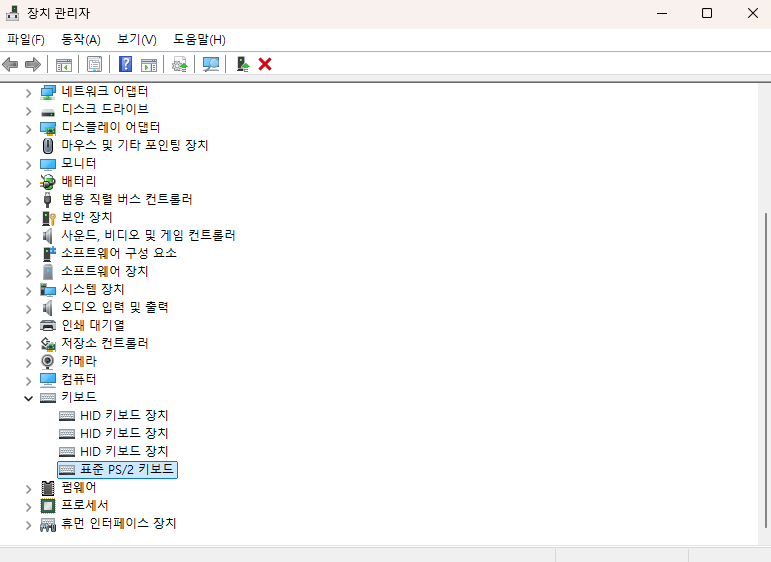Click the 디스플레이 어댑터 category icon
This screenshot has height=562, width=771.
48,128
